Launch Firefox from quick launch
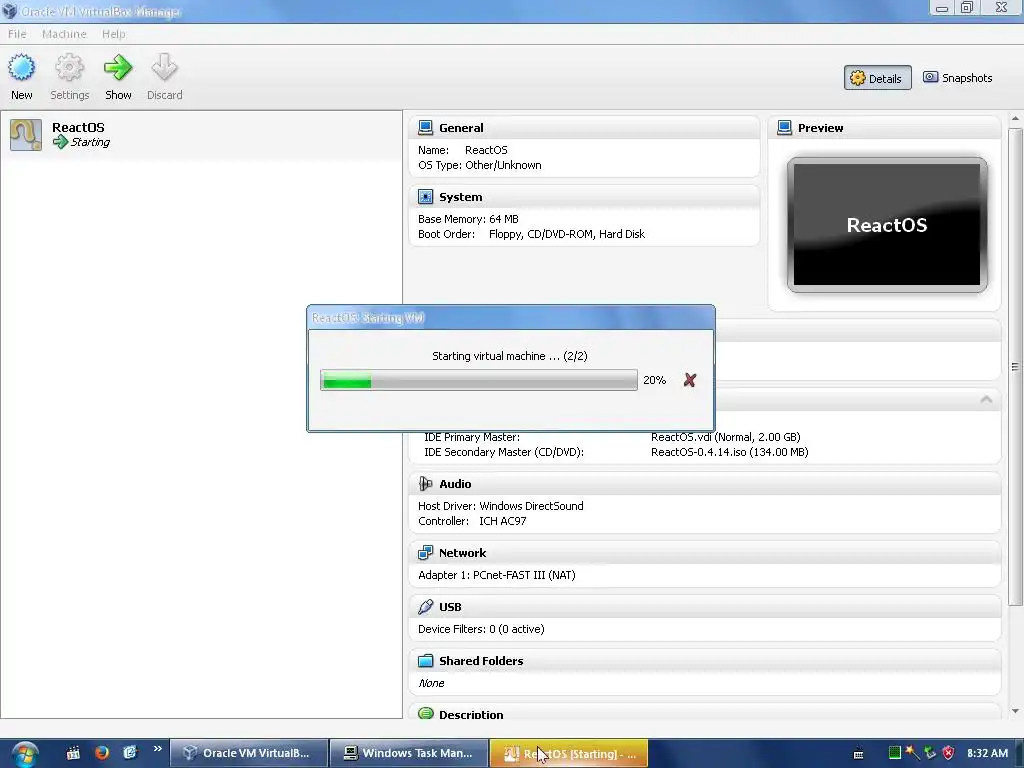The height and width of the screenshot is (768, 1024). 102,753
